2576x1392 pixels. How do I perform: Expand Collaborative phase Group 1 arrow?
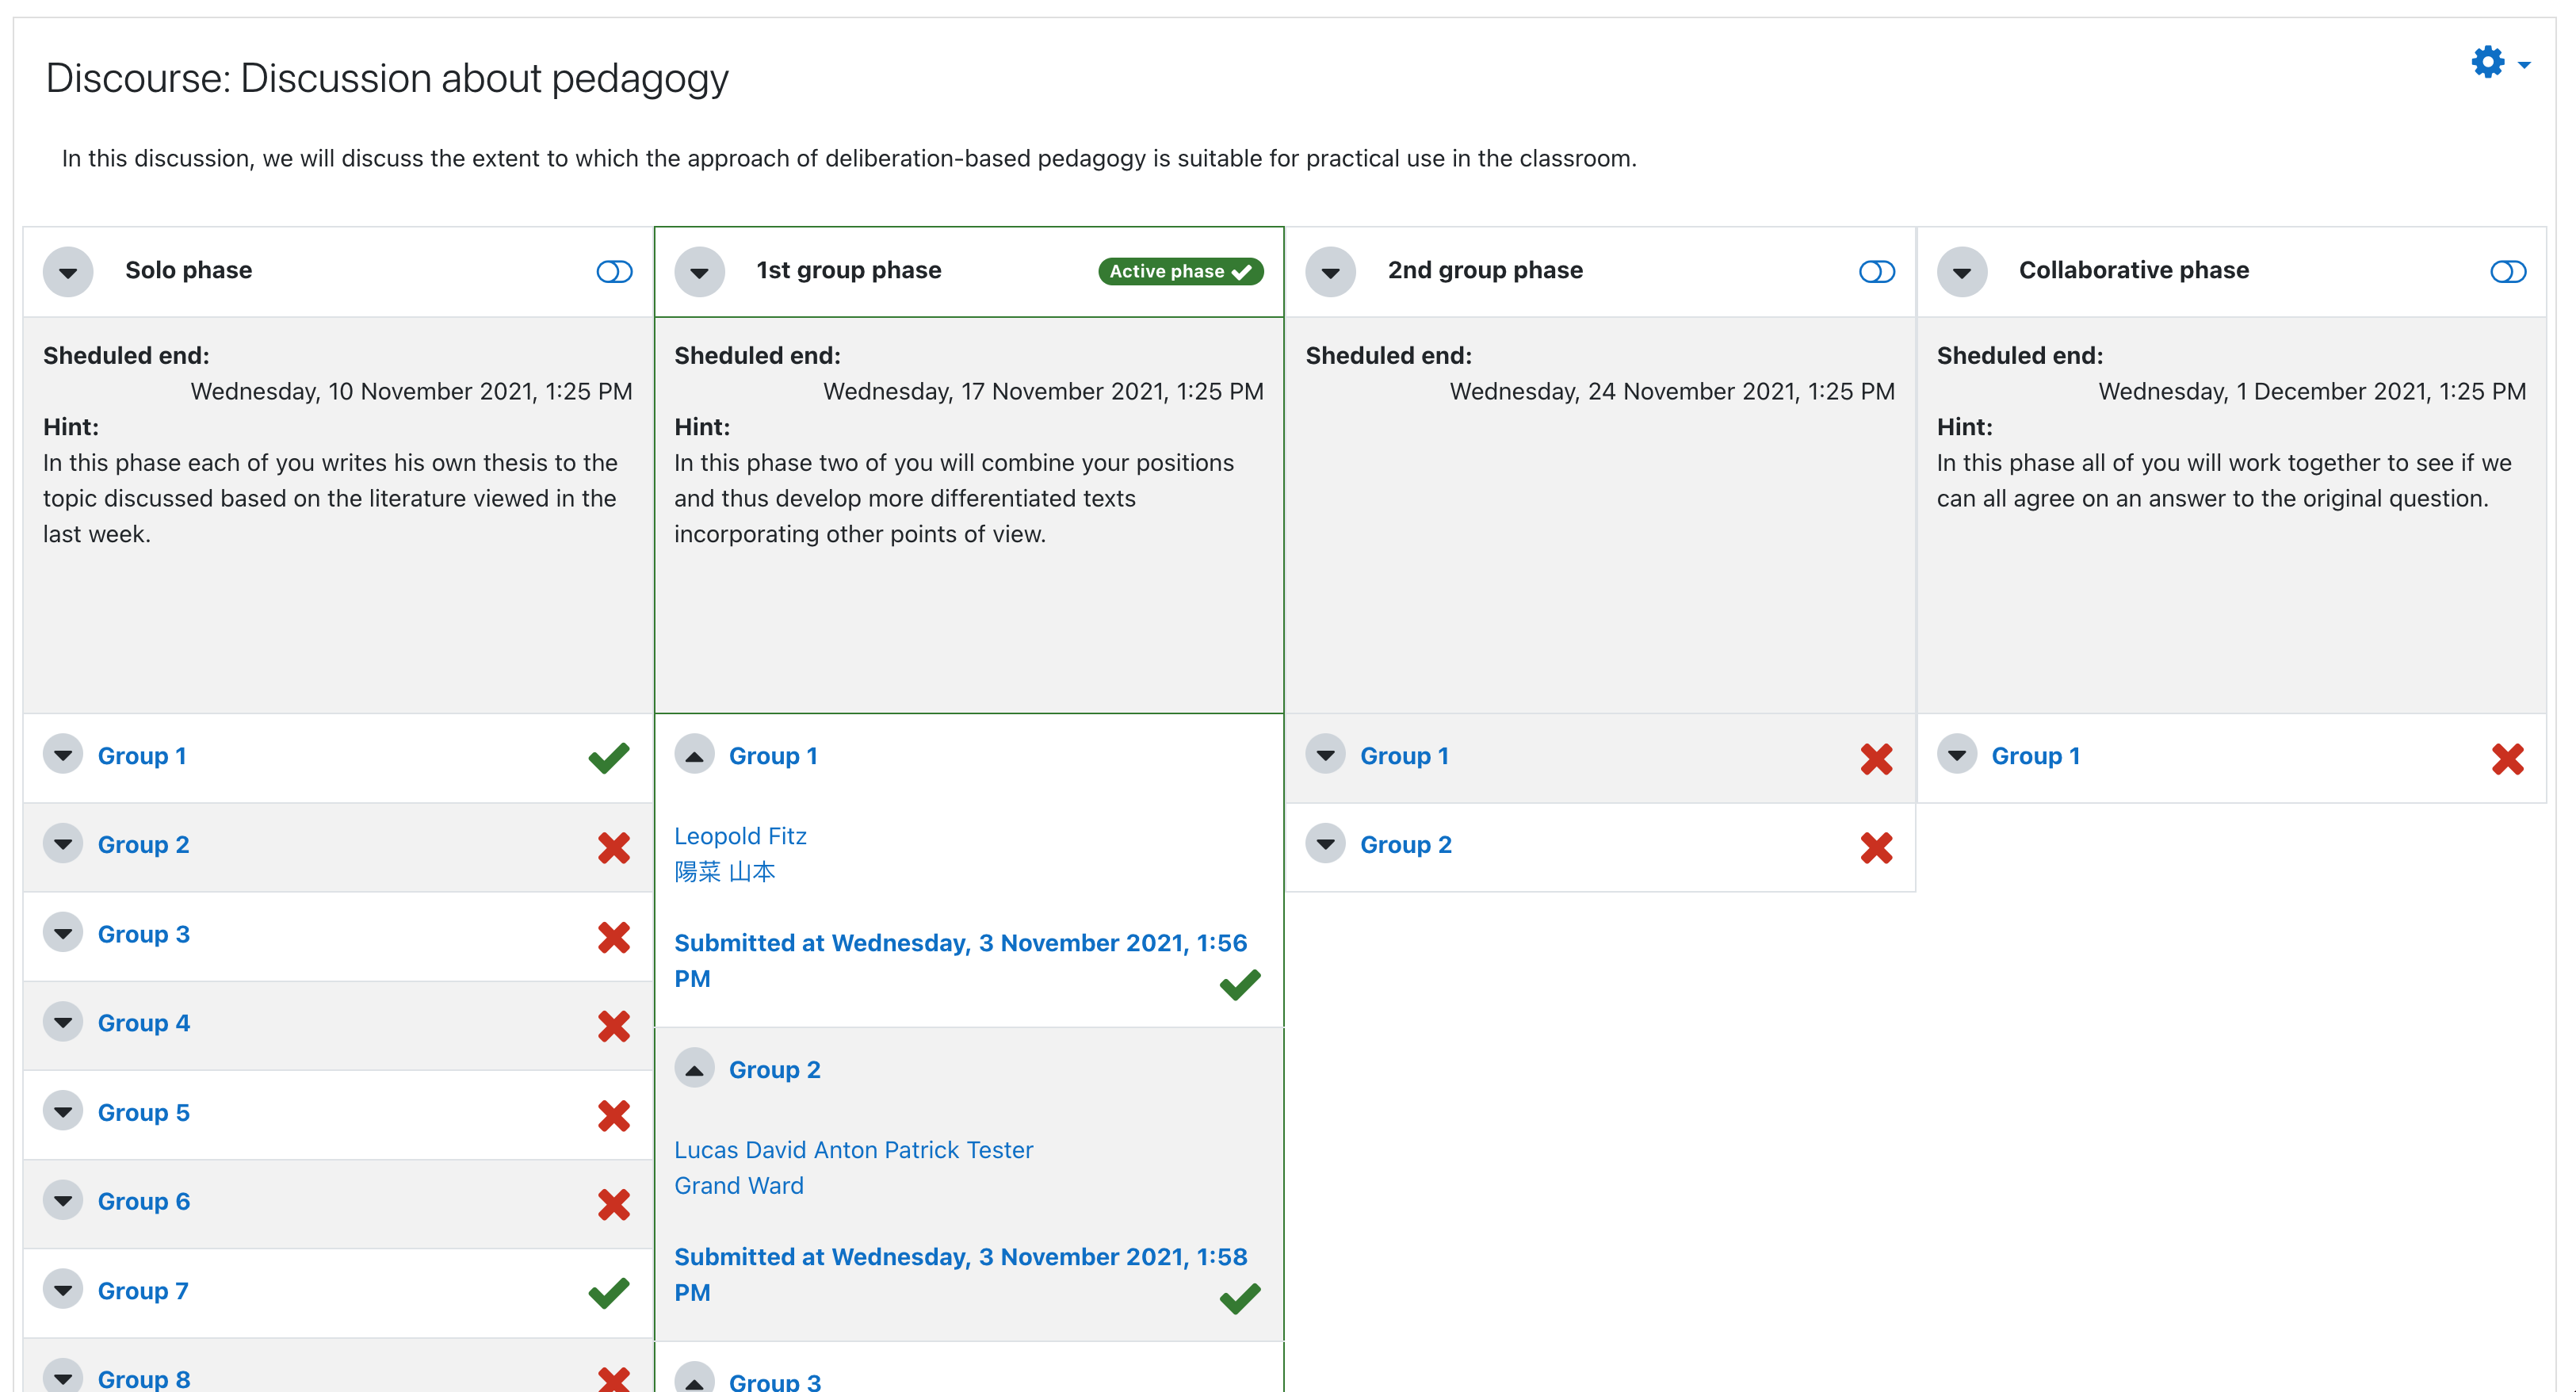click(1956, 754)
